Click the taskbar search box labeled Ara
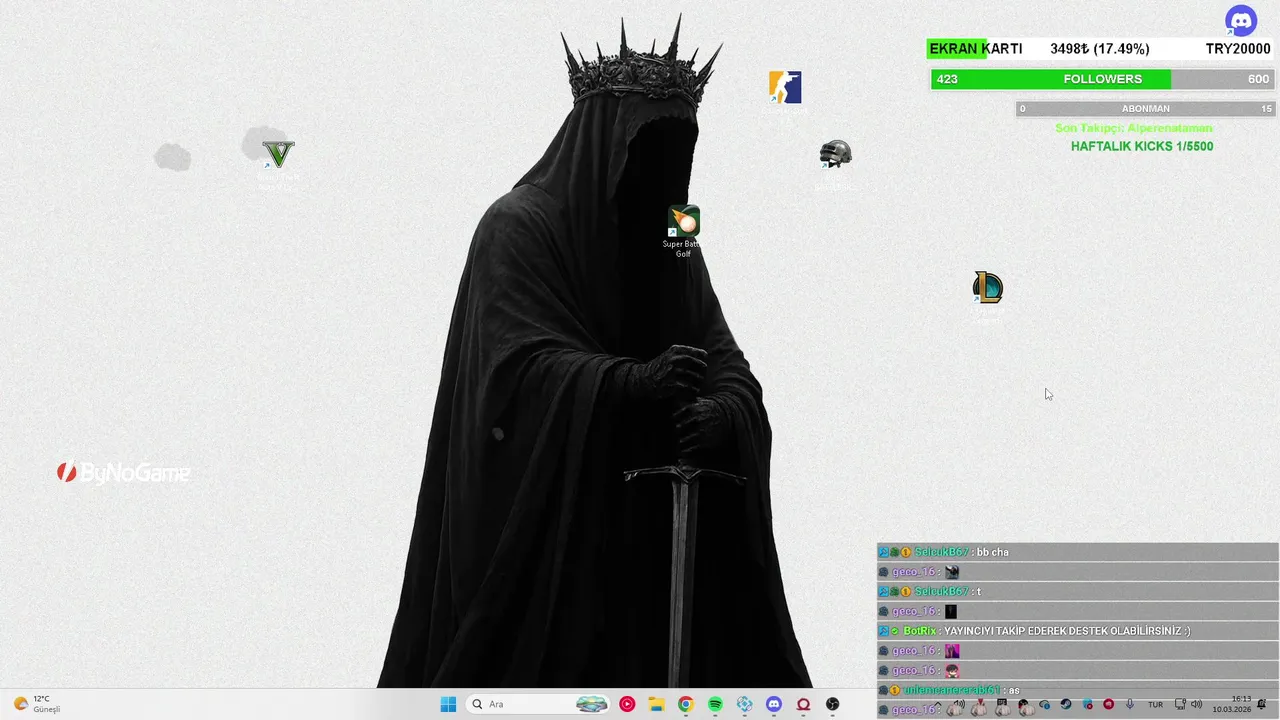The image size is (1280, 720). point(538,704)
